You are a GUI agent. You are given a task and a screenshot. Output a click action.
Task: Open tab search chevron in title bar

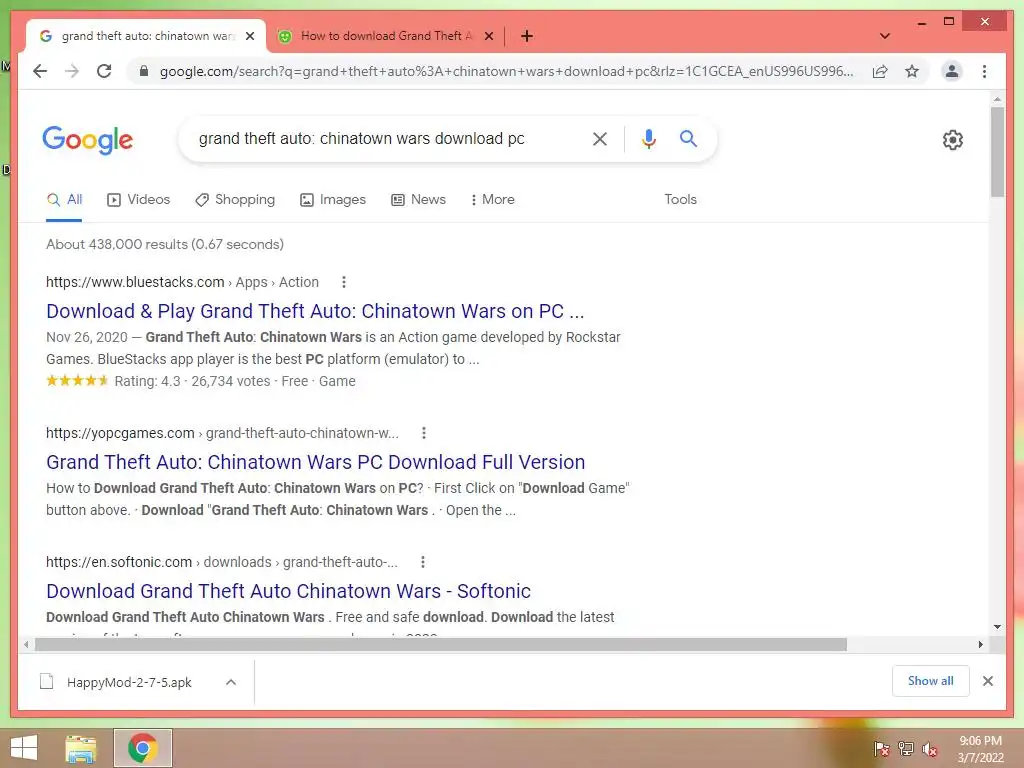pos(885,36)
